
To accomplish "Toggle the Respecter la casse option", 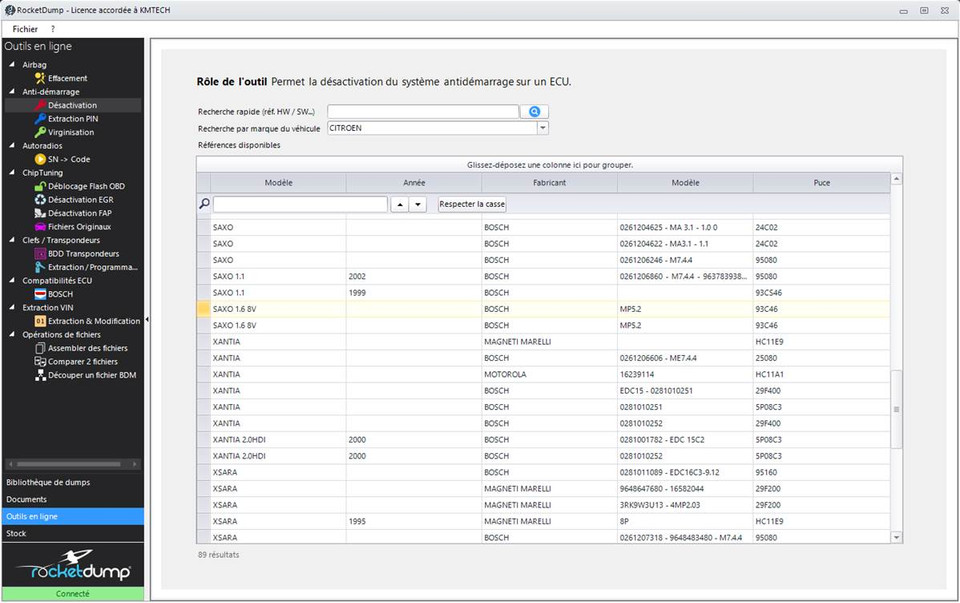I will click(472, 204).
